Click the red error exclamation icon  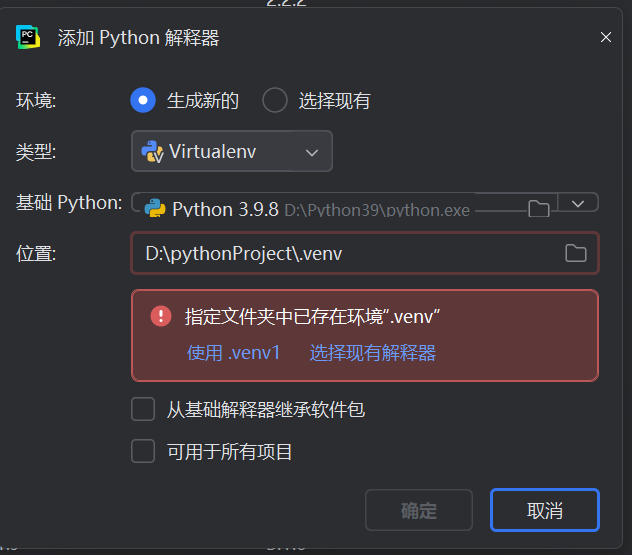pyautogui.click(x=161, y=316)
